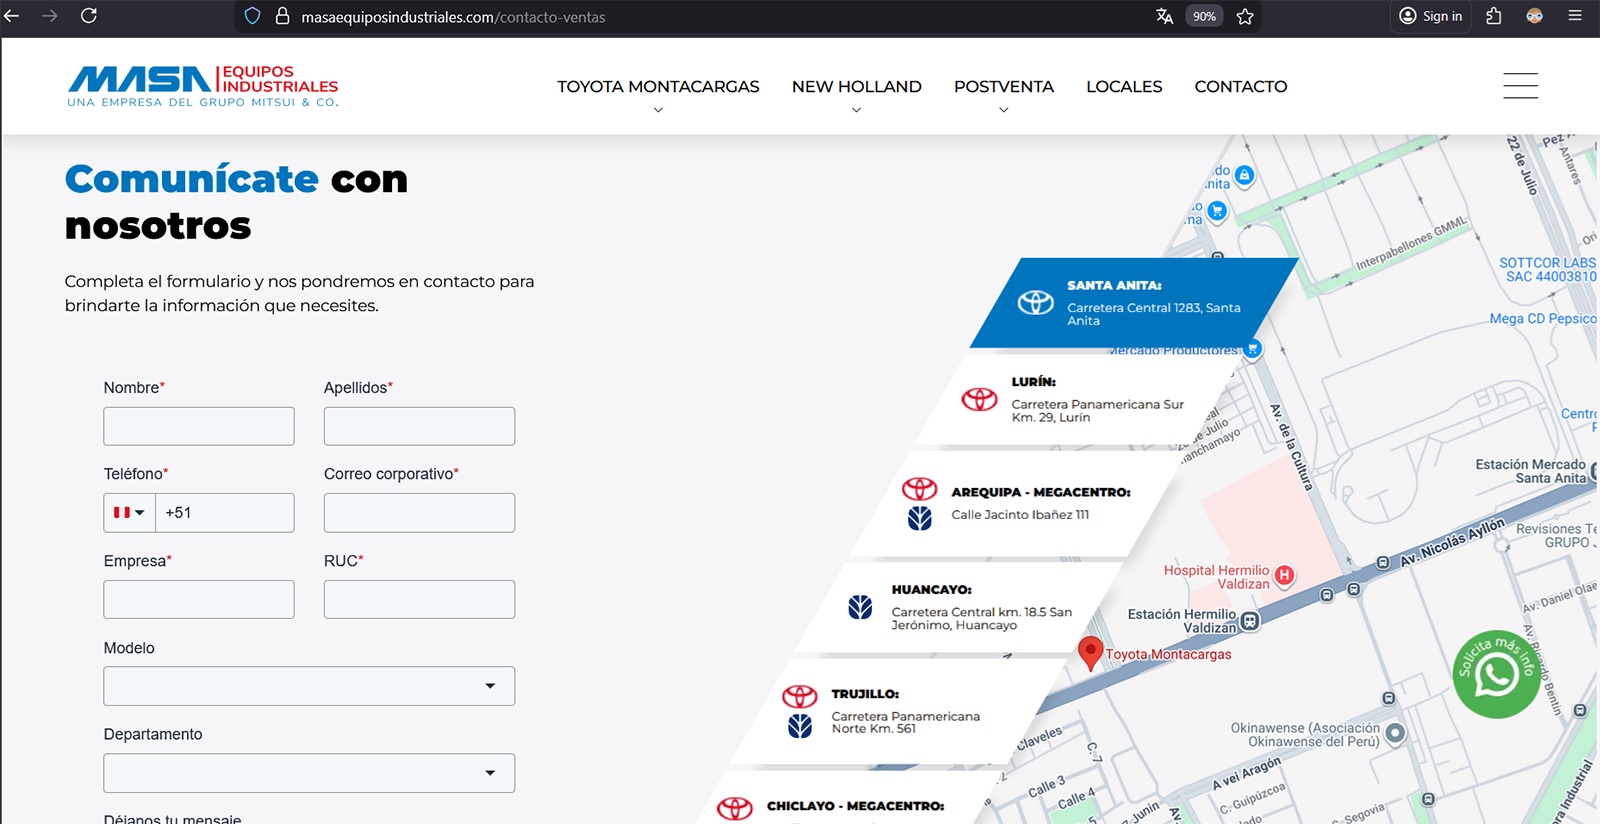Focus the Correo corporativo field
The image size is (1600, 824).
tap(419, 513)
